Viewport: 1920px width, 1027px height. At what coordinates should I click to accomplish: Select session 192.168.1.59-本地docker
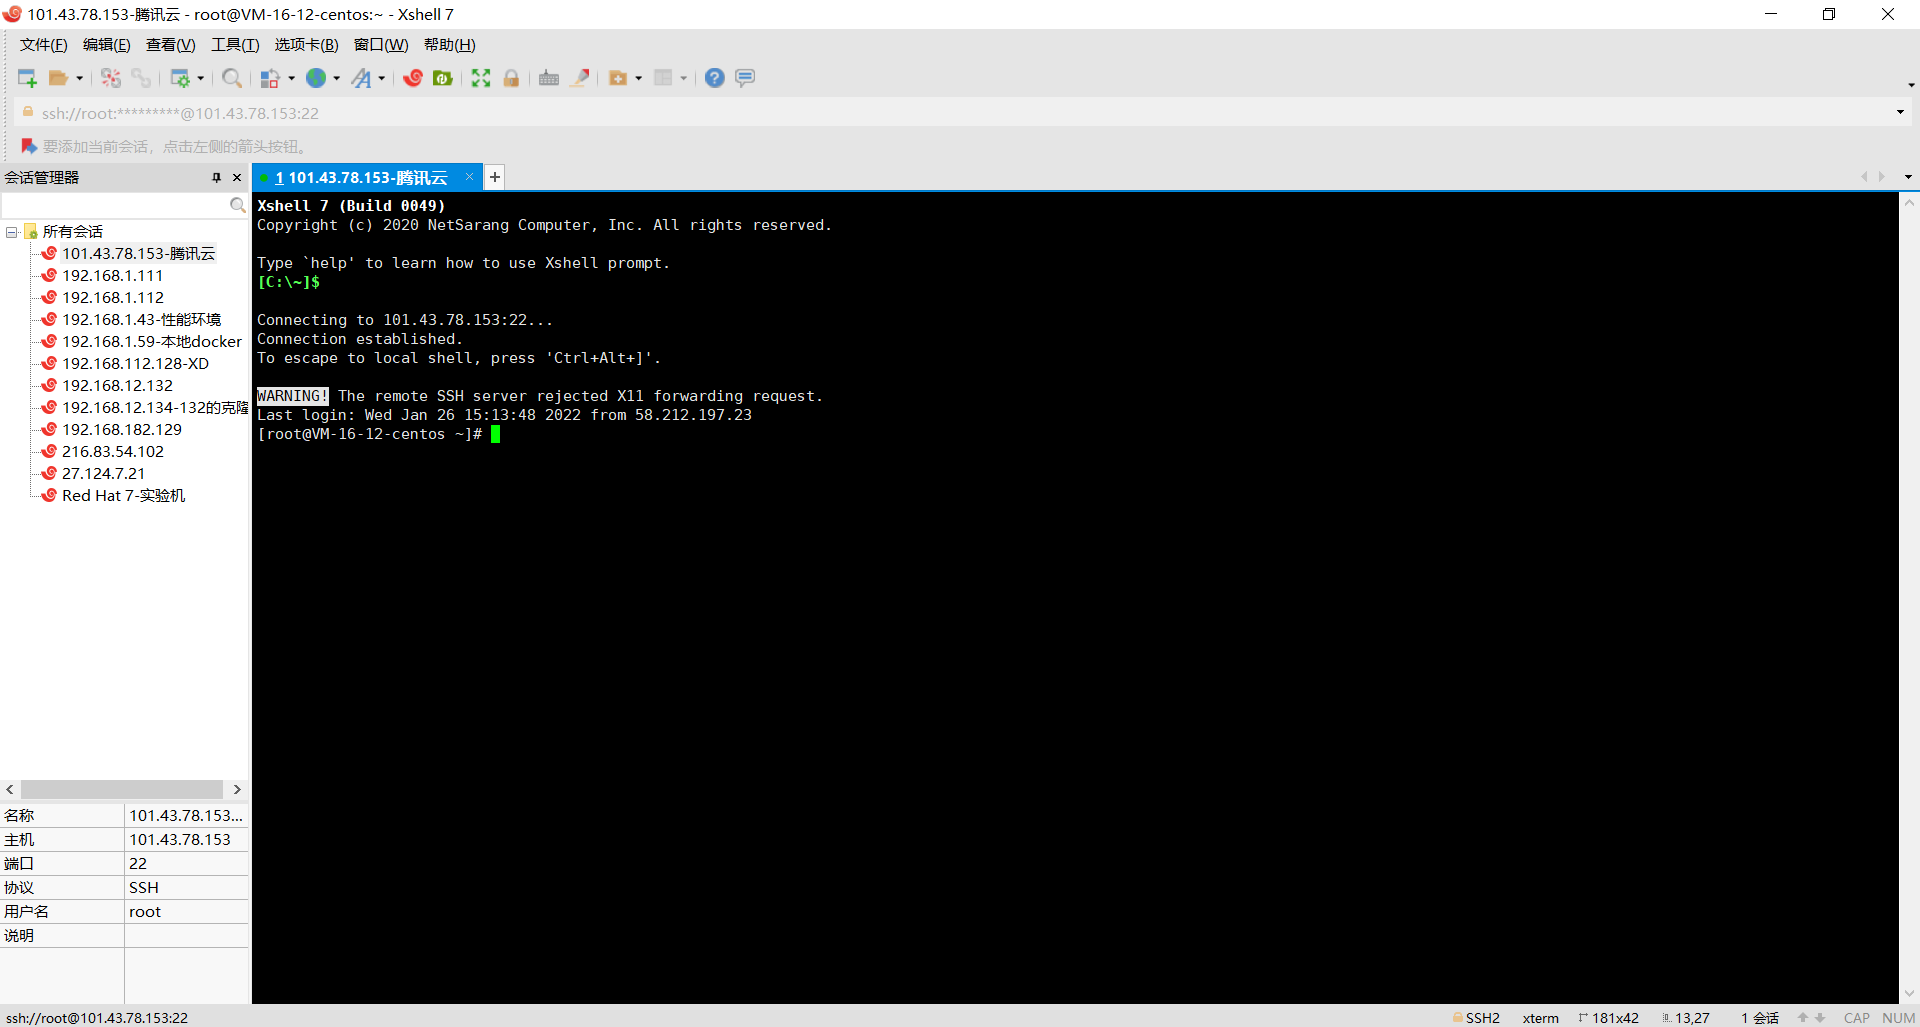pyautogui.click(x=152, y=342)
